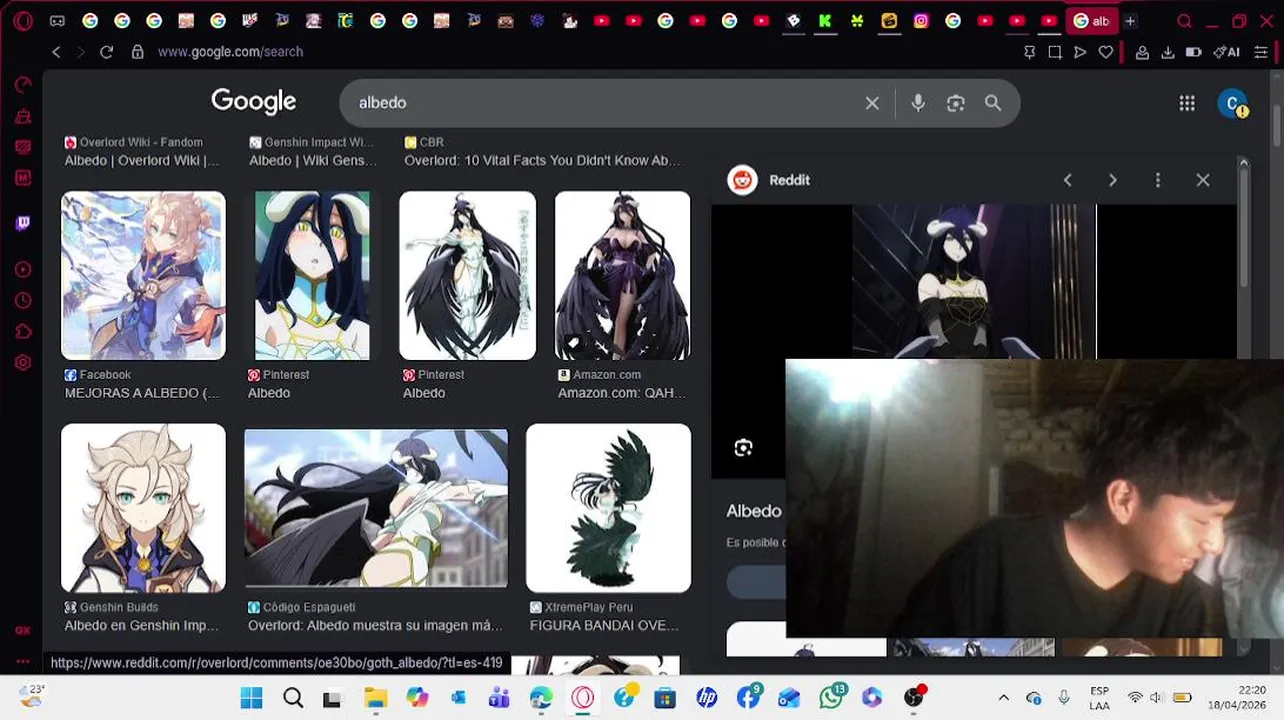Reload the page with the refresh icon

pyautogui.click(x=106, y=52)
